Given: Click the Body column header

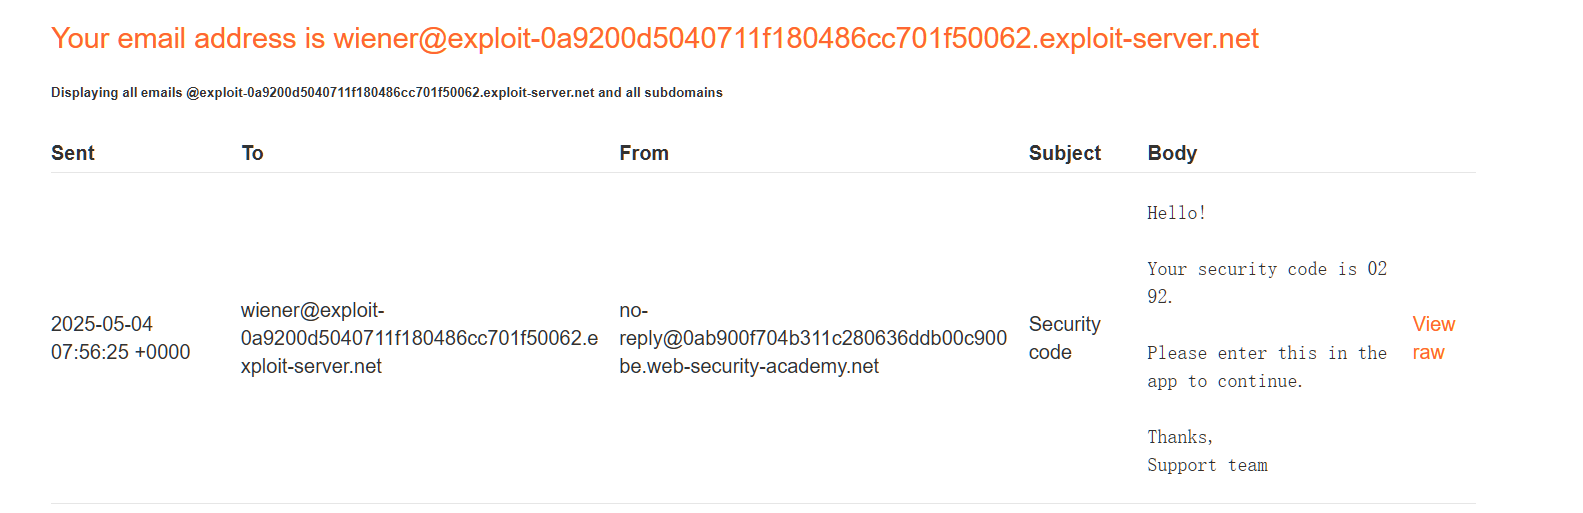Looking at the screenshot, I should (1171, 153).
